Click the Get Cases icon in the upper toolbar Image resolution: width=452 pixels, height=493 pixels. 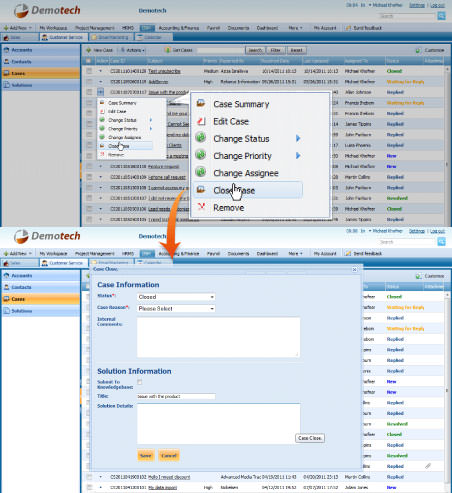coord(168,50)
